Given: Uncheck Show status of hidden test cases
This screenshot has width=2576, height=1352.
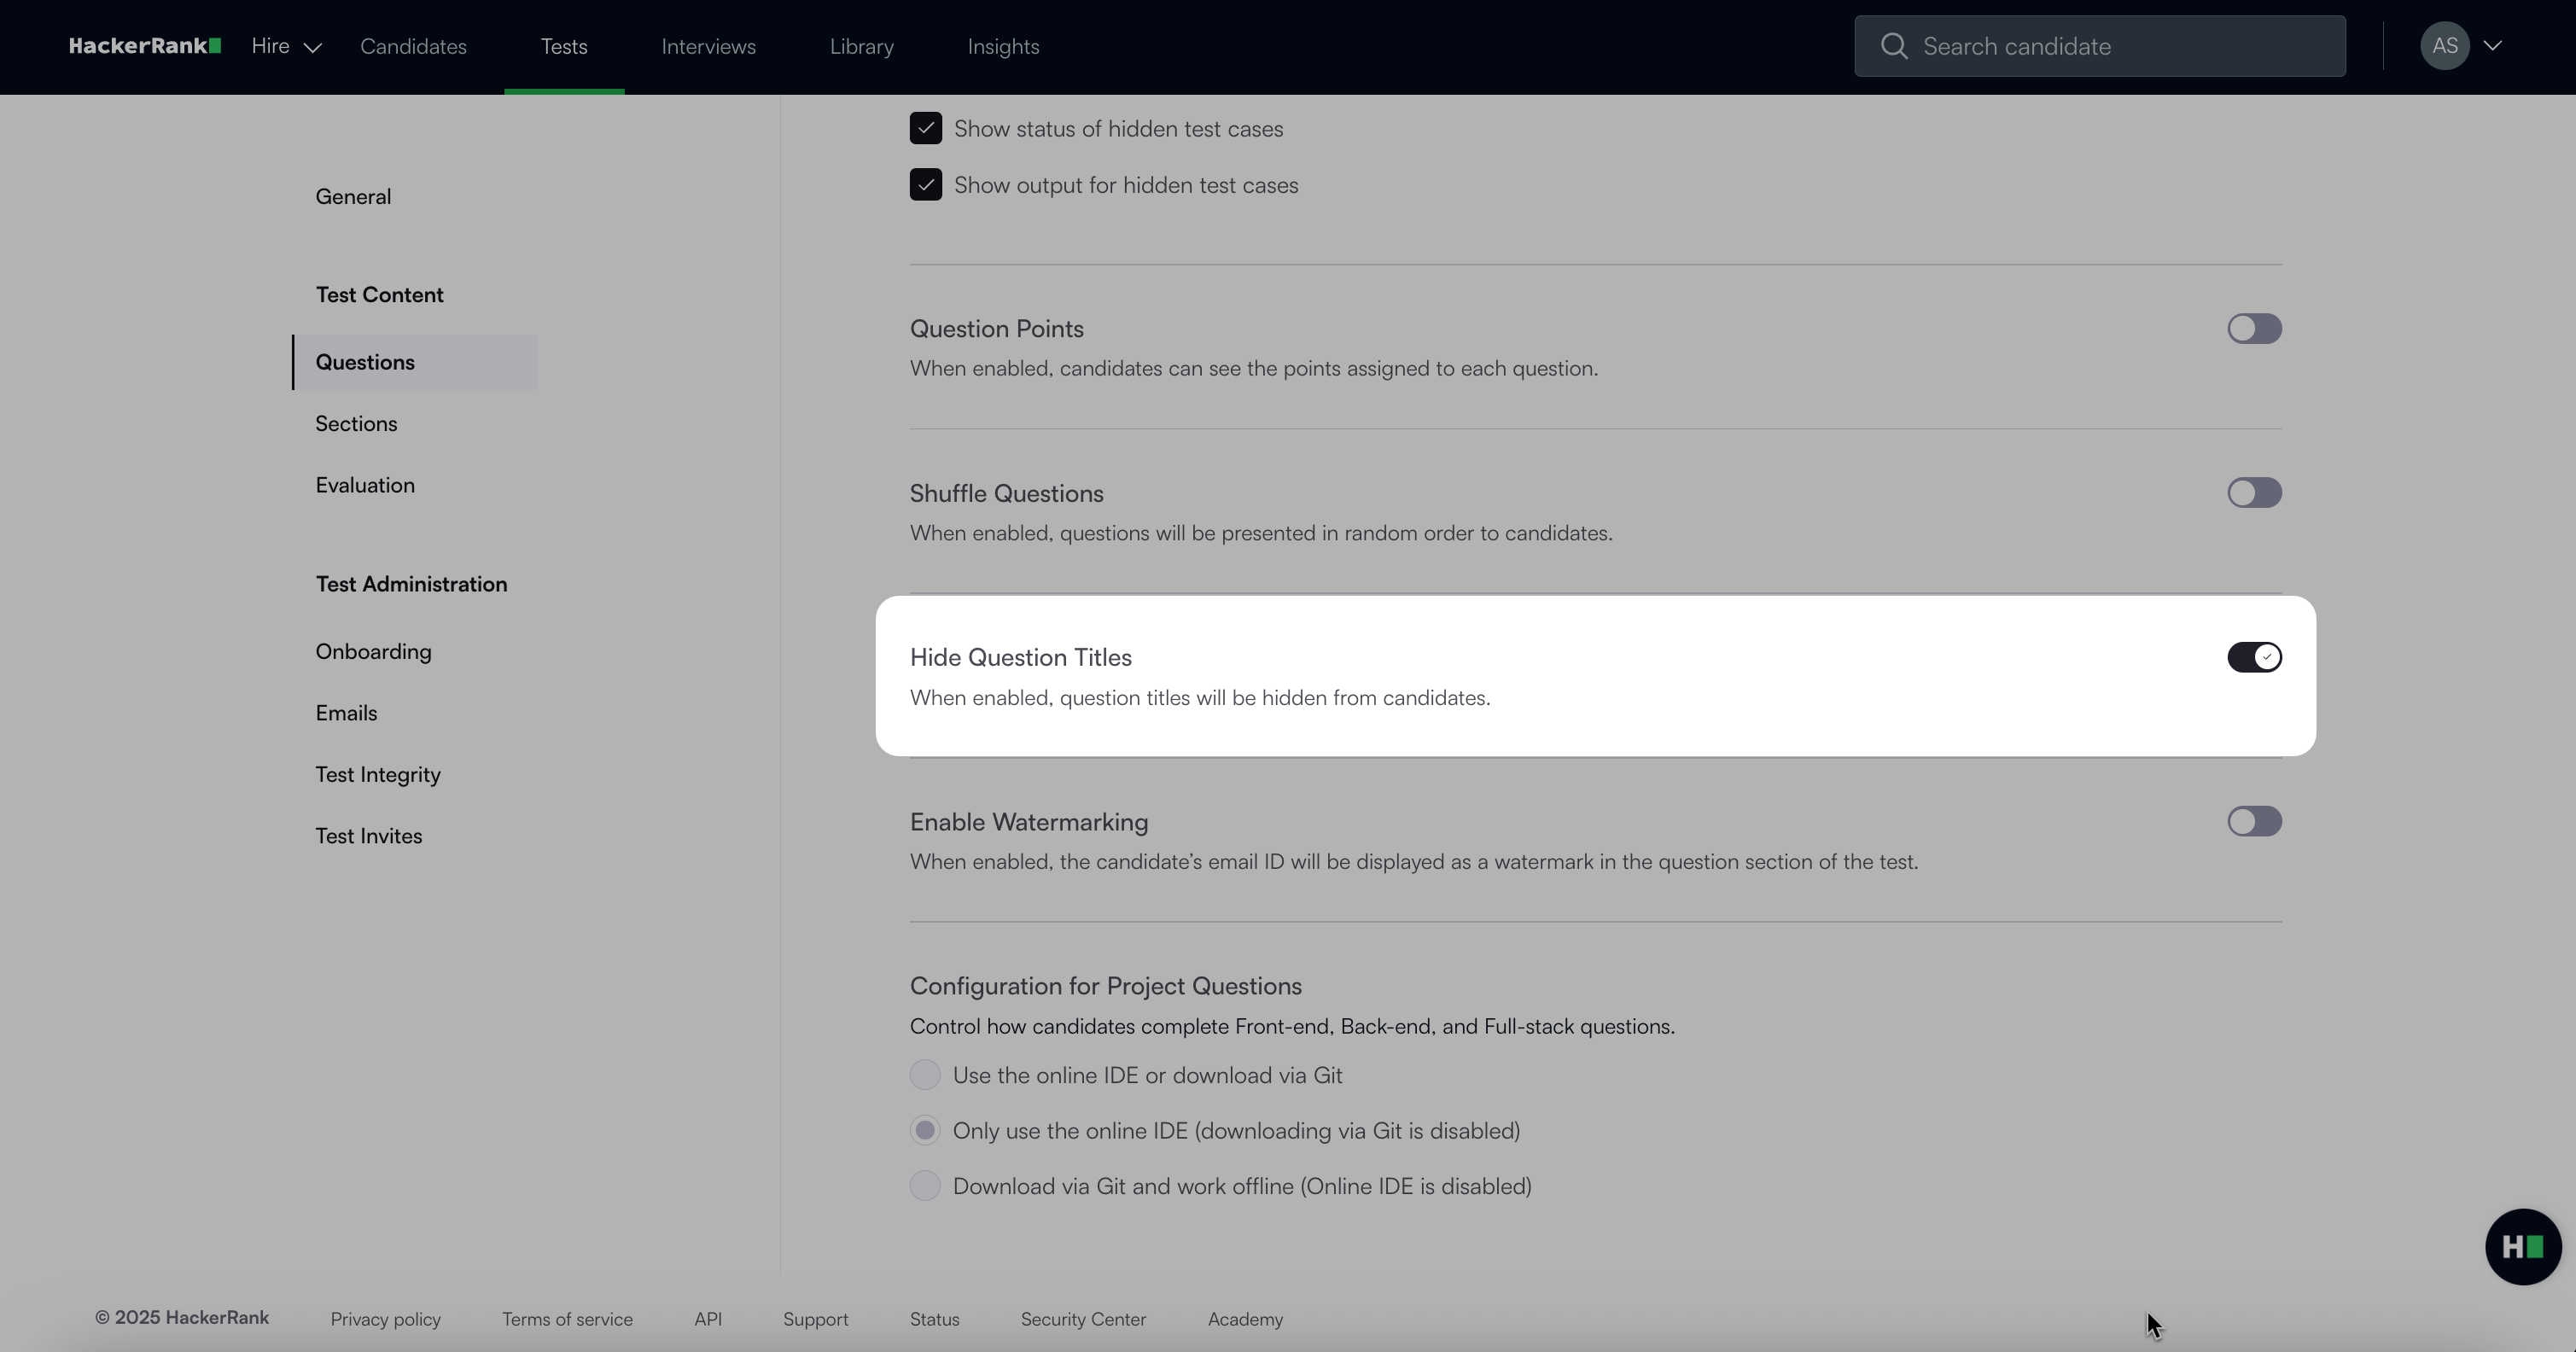Looking at the screenshot, I should (925, 129).
